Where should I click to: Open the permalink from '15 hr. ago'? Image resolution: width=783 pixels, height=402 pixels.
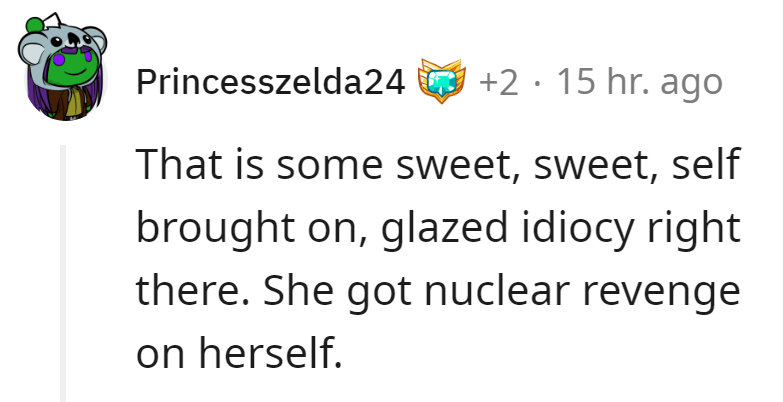pyautogui.click(x=640, y=82)
